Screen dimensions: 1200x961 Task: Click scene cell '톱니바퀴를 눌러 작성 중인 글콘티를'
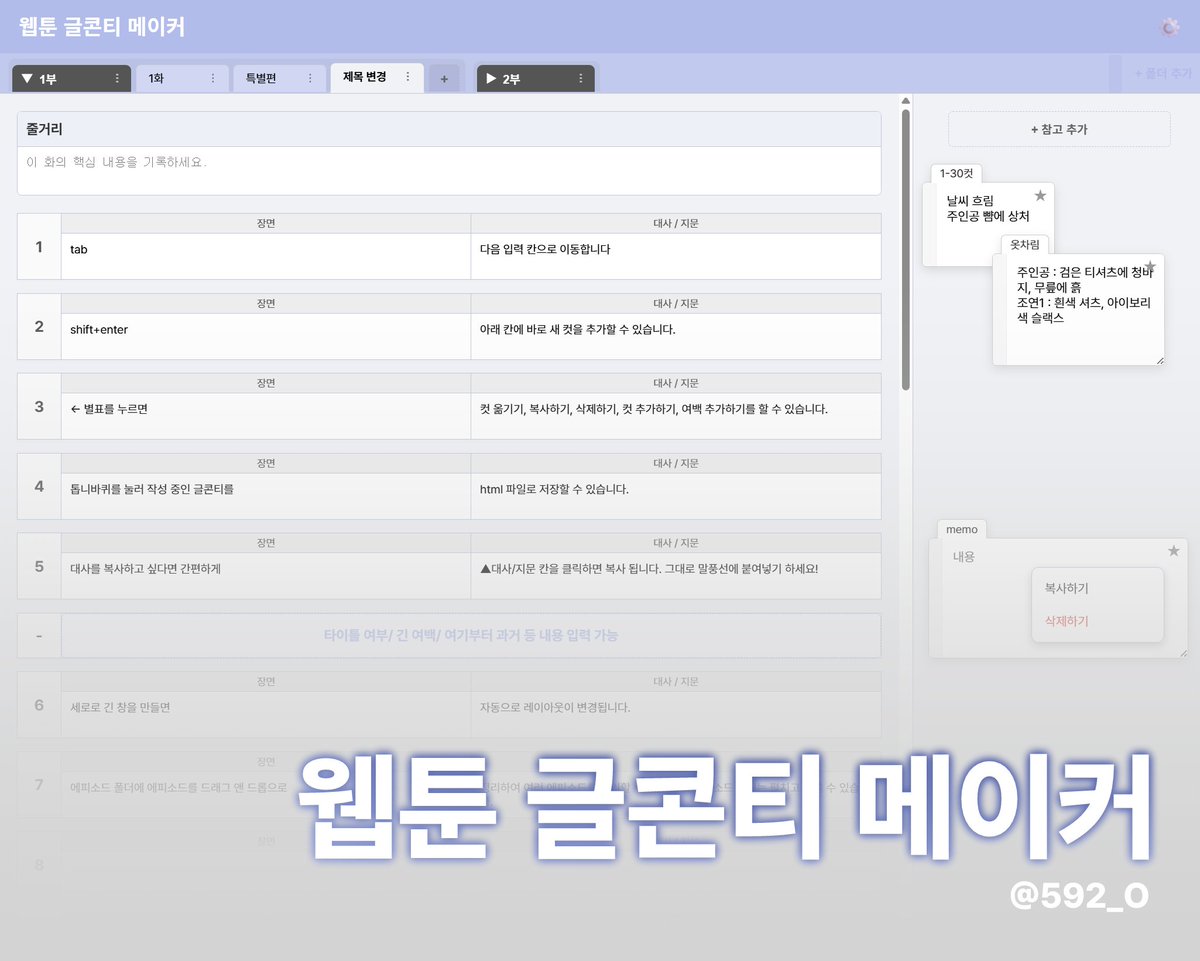(x=266, y=496)
